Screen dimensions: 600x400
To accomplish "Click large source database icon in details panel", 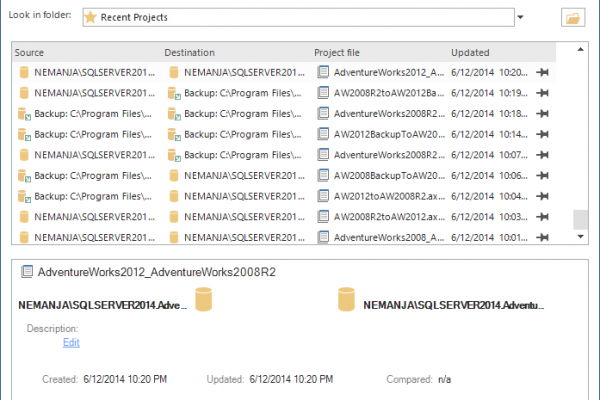I will [204, 299].
